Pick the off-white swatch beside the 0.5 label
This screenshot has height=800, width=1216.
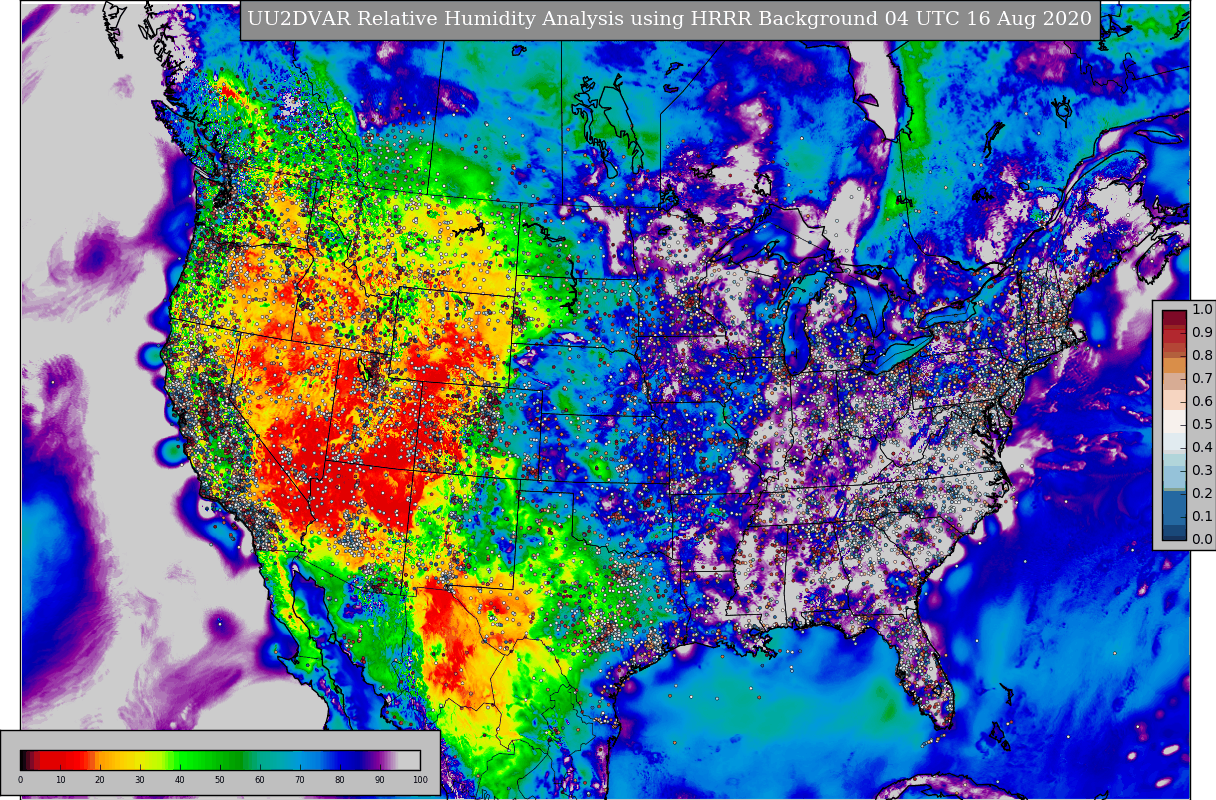point(1175,419)
